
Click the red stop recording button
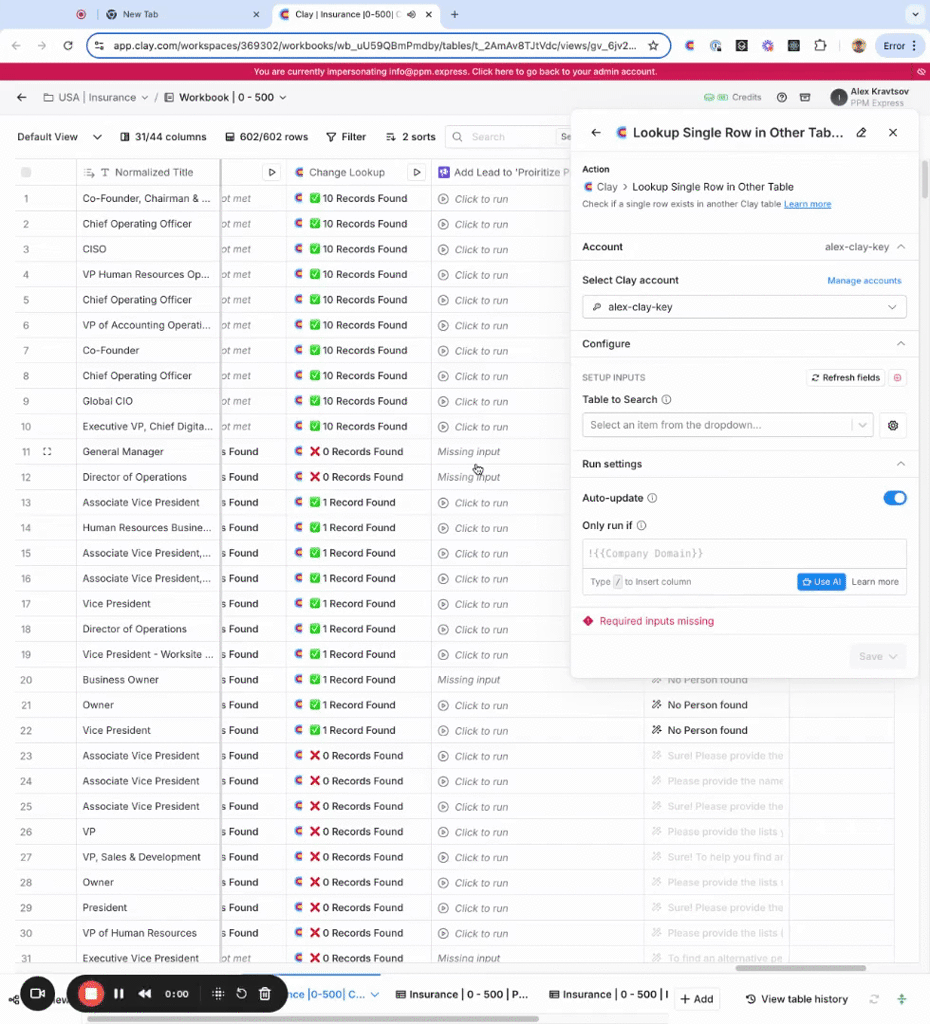(x=91, y=993)
